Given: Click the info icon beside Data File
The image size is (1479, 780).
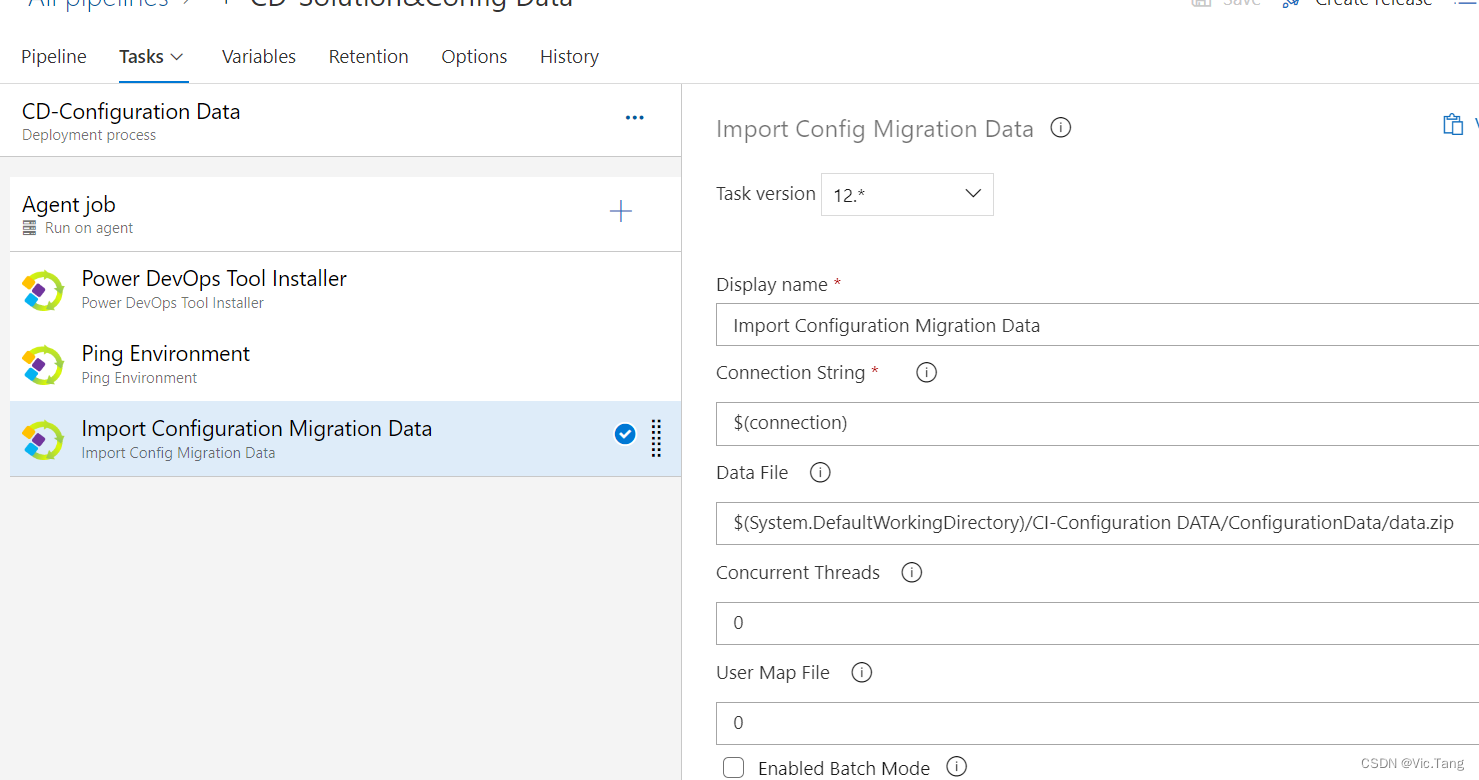Looking at the screenshot, I should (819, 471).
